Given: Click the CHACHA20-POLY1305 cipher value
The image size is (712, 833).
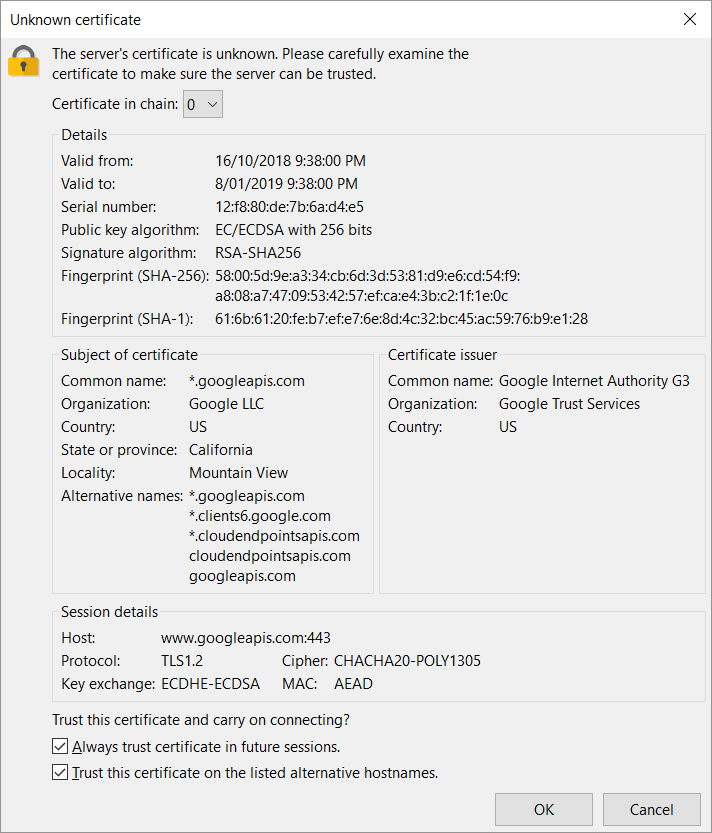Looking at the screenshot, I should pos(407,661).
